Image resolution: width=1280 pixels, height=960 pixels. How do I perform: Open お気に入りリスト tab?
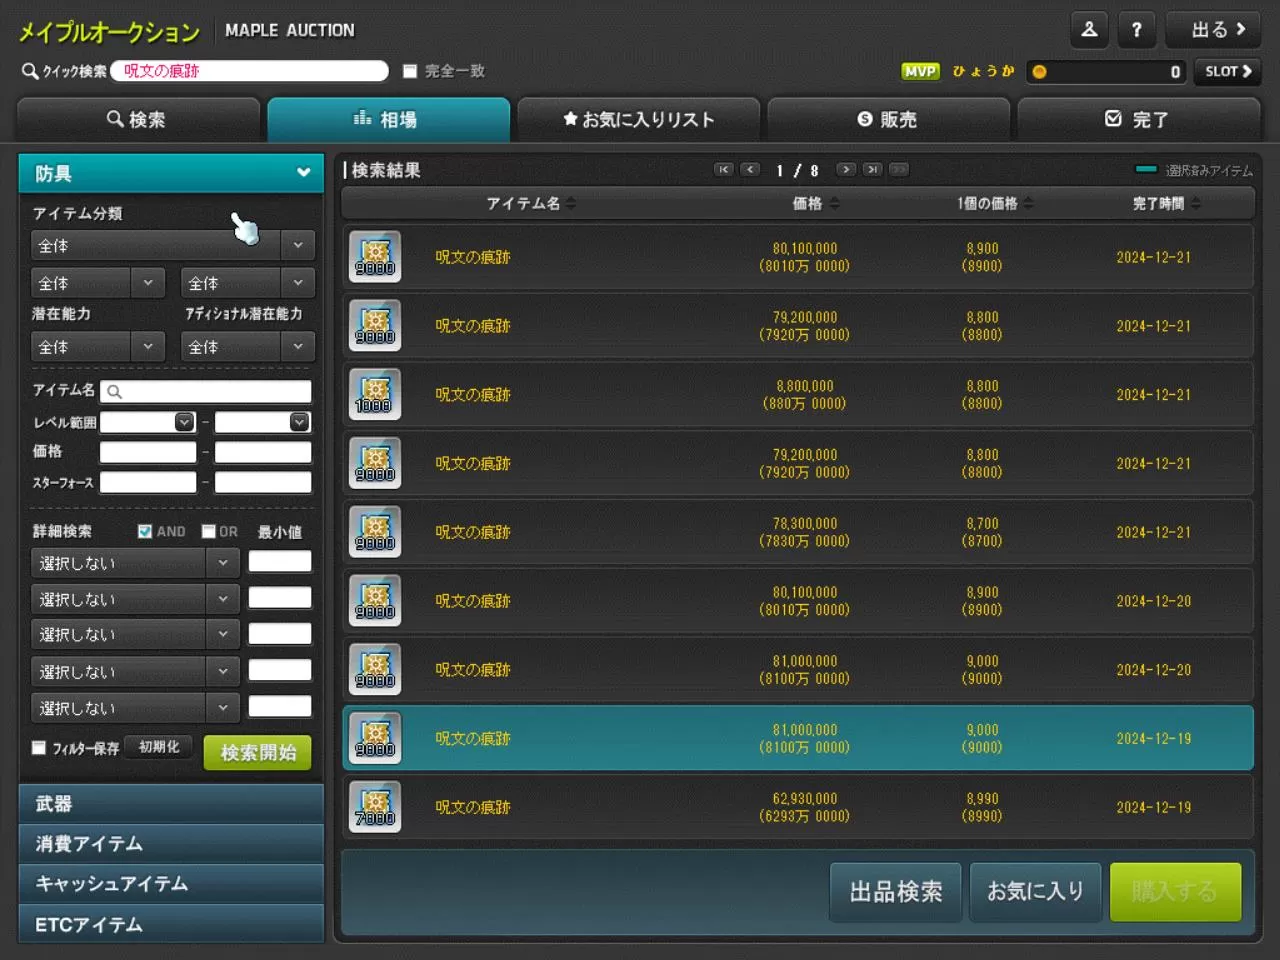[x=638, y=119]
